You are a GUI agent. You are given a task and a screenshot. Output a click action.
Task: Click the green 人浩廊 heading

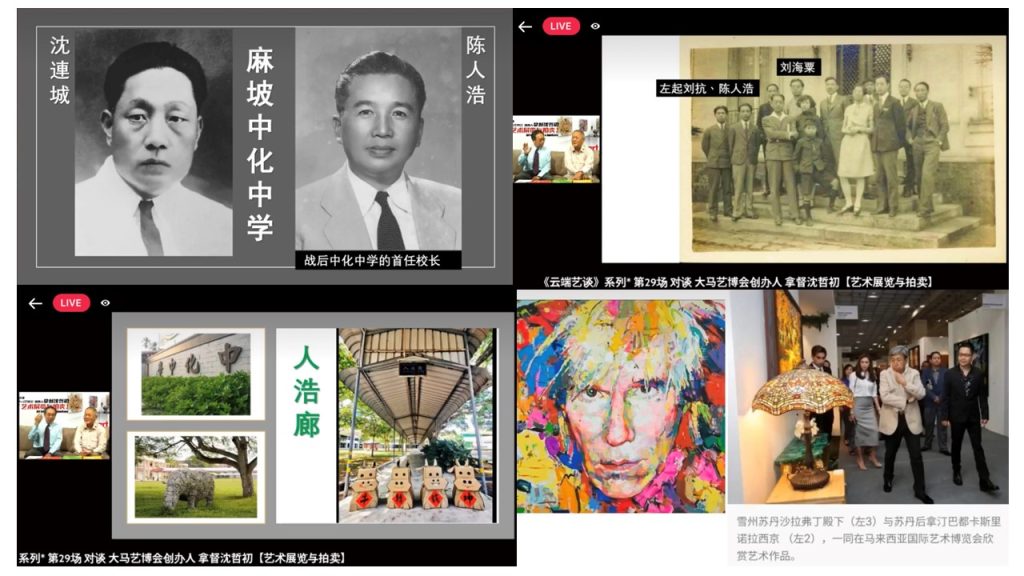[306, 391]
